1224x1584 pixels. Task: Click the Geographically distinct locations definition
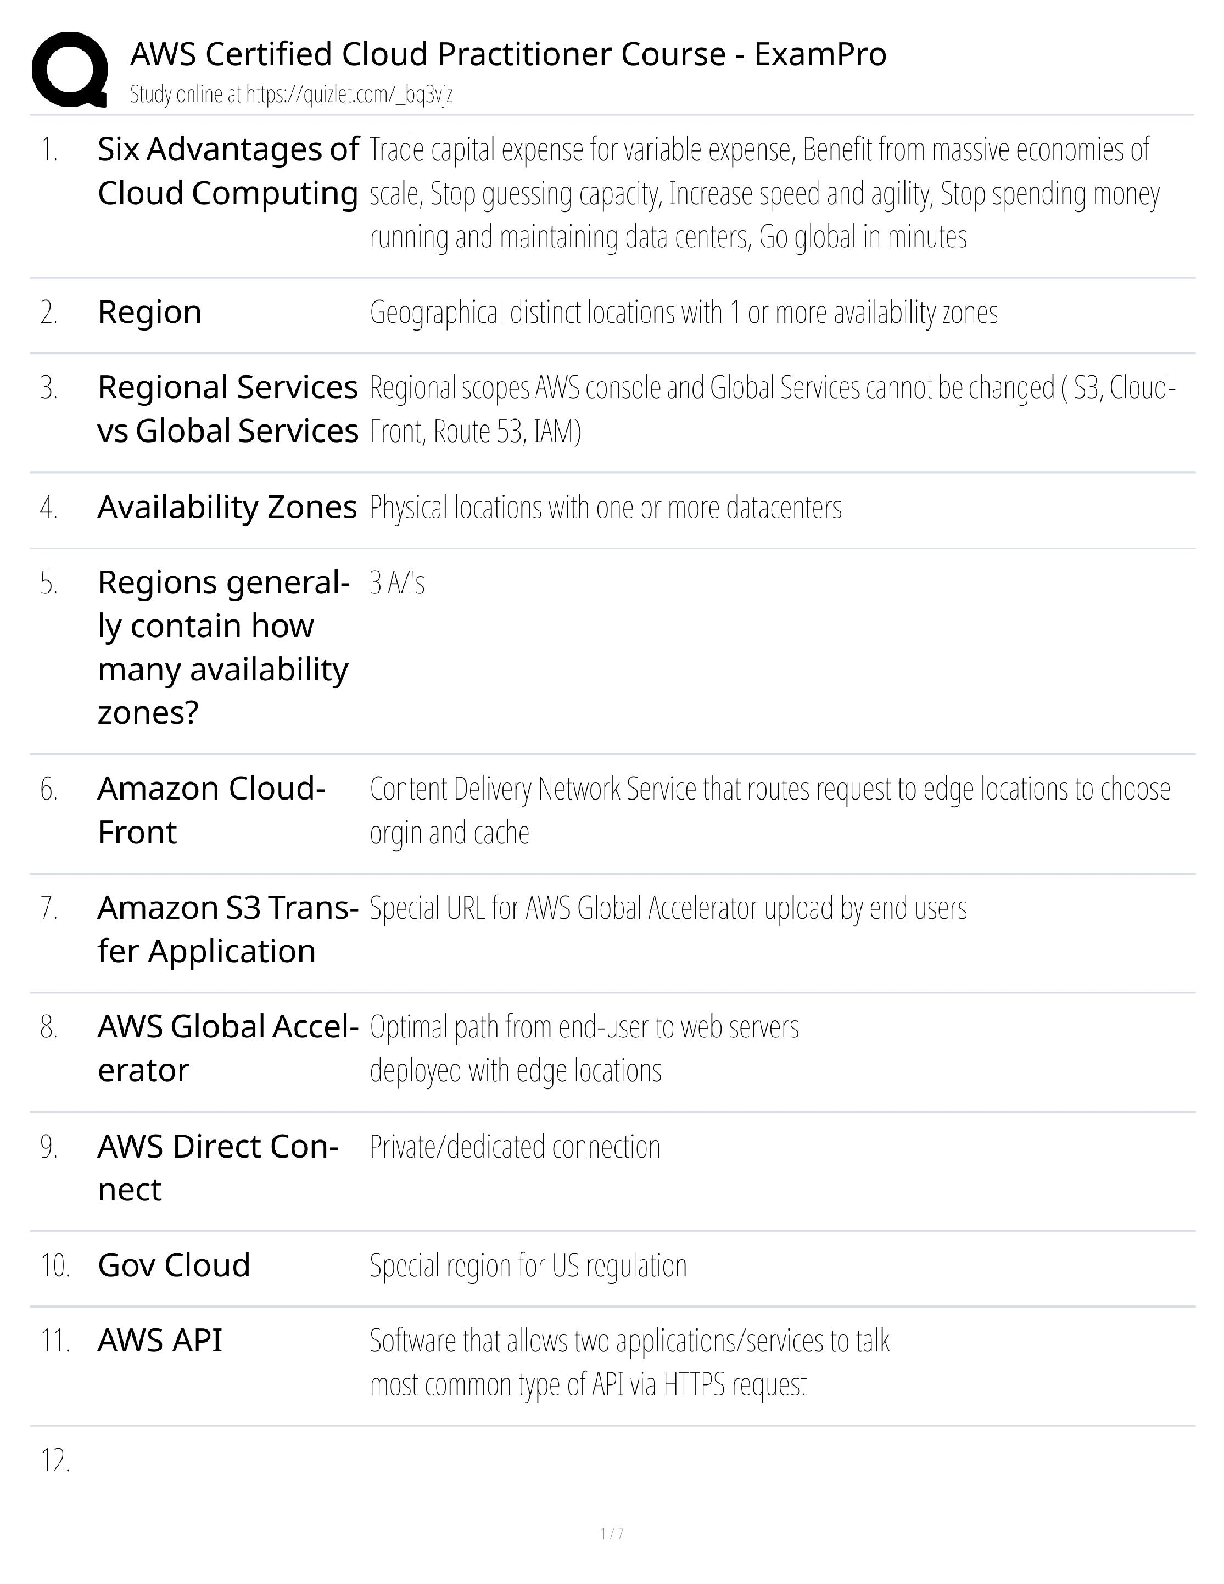[x=683, y=313]
